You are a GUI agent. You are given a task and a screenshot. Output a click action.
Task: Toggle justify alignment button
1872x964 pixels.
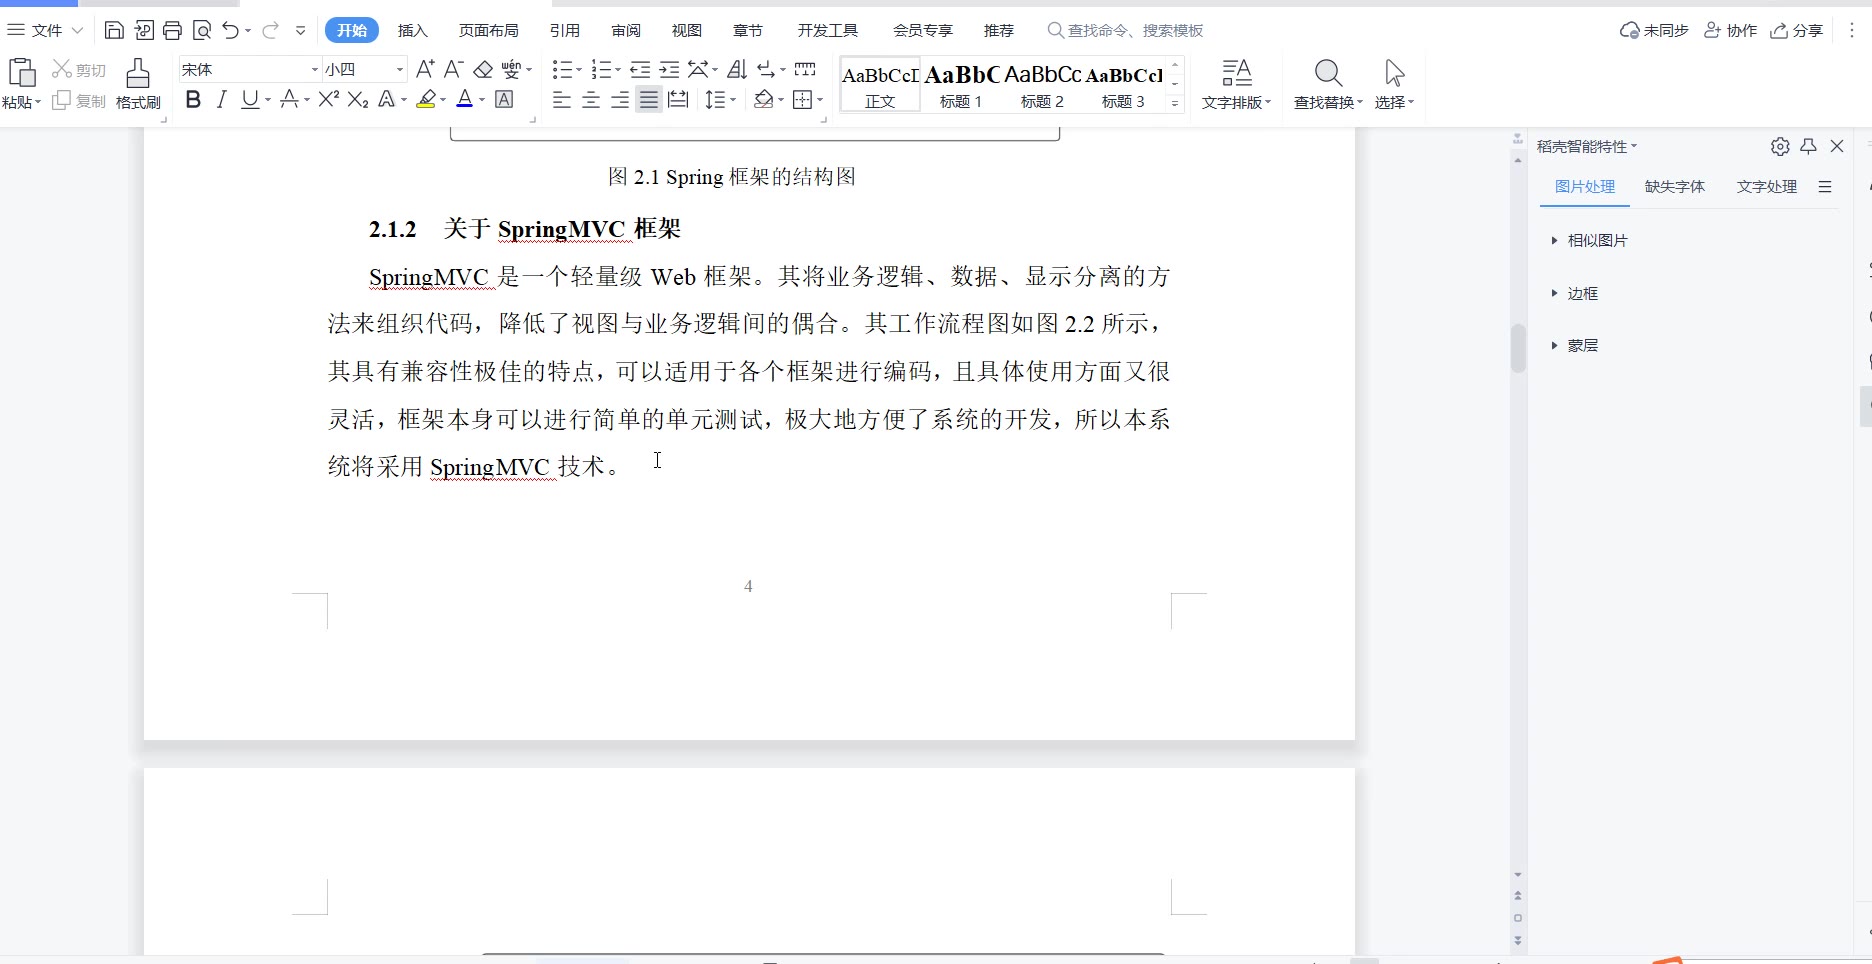coord(649,100)
